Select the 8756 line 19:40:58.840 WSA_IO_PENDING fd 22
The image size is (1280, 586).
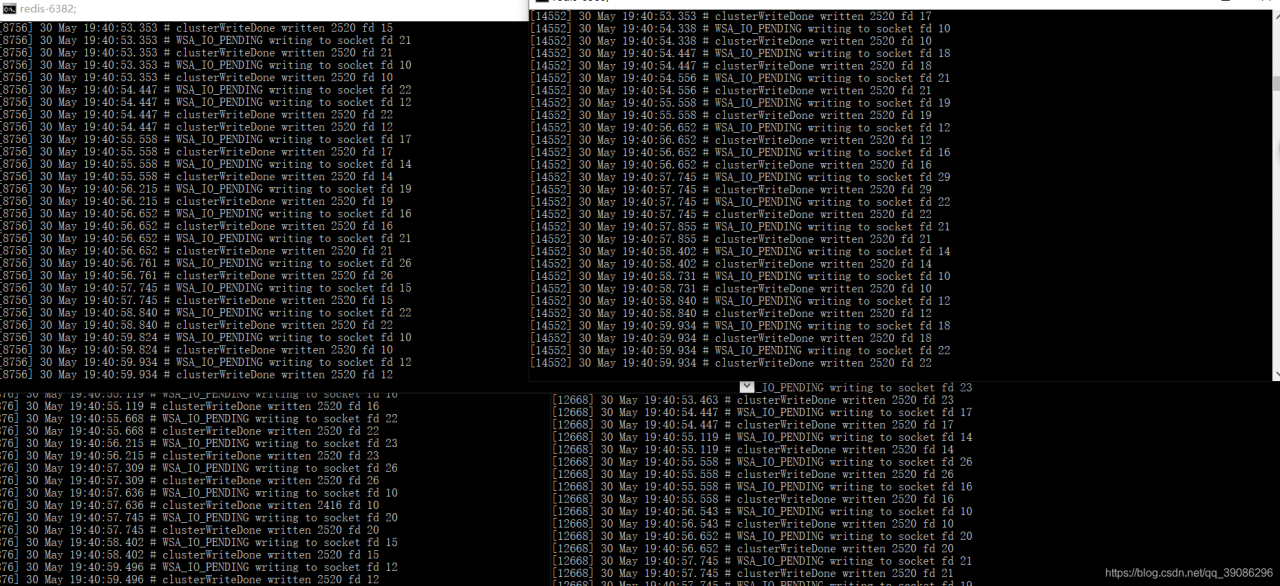point(205,312)
